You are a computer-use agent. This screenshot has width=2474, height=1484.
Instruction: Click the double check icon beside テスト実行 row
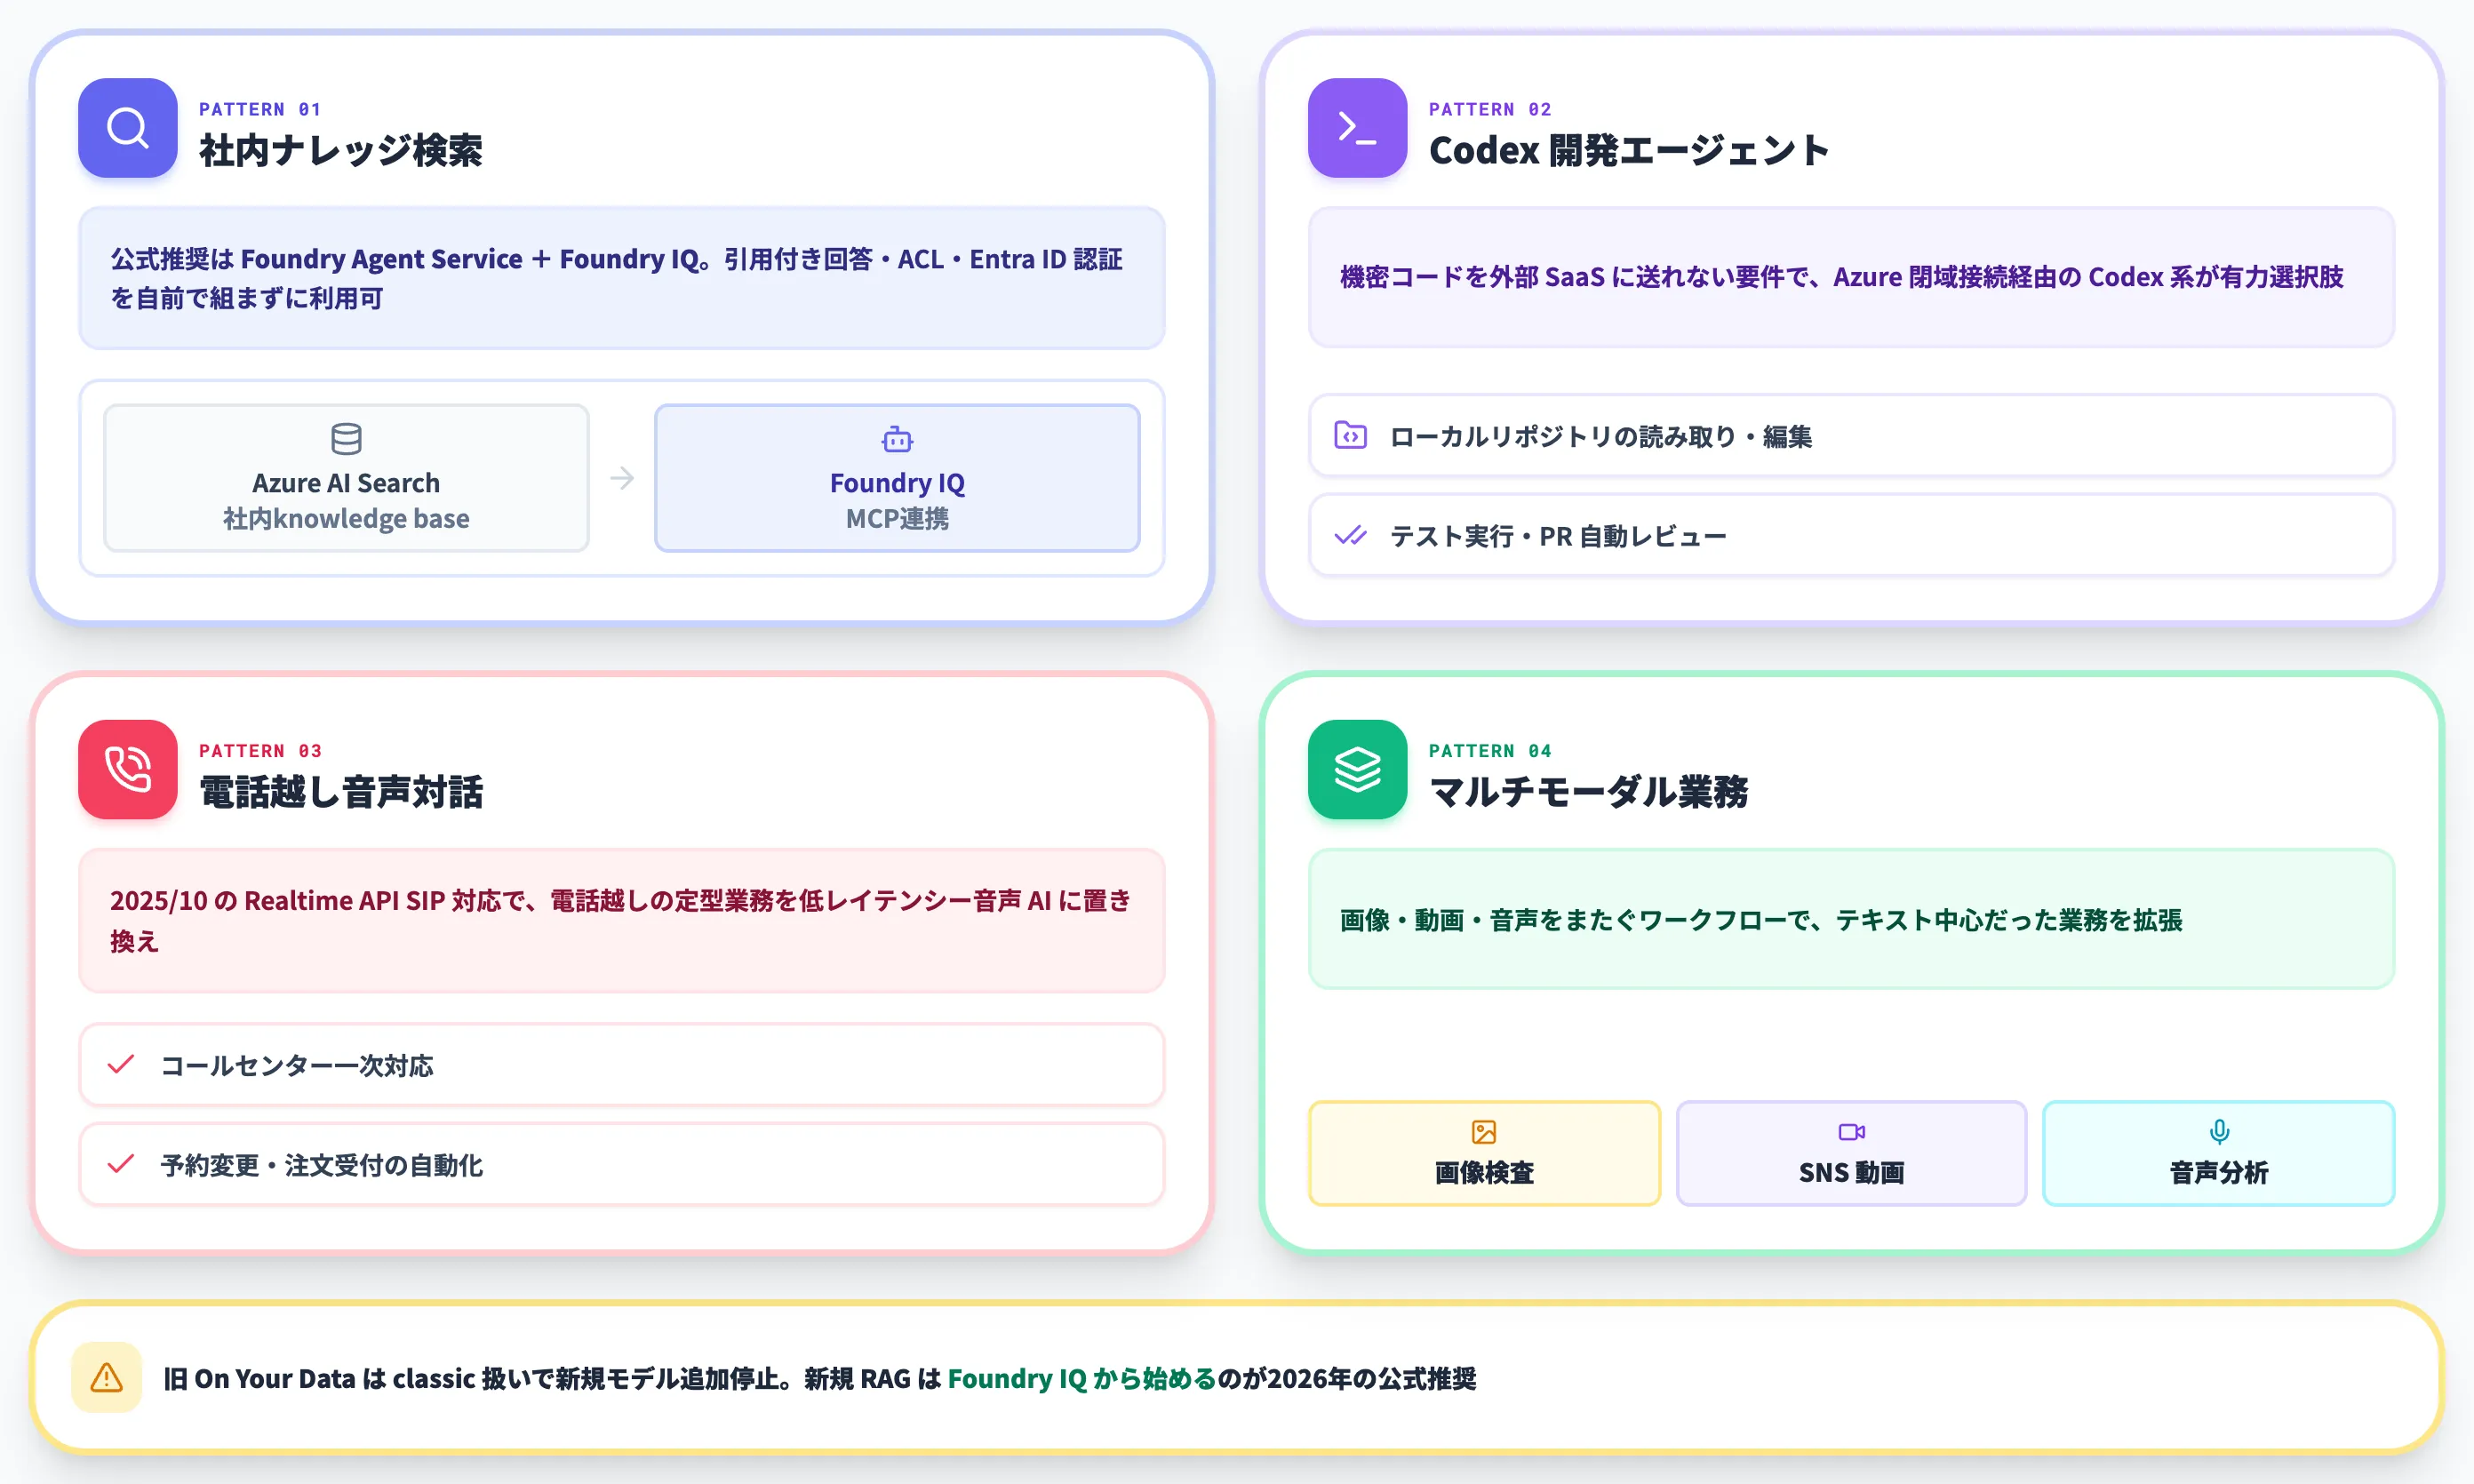[1350, 535]
